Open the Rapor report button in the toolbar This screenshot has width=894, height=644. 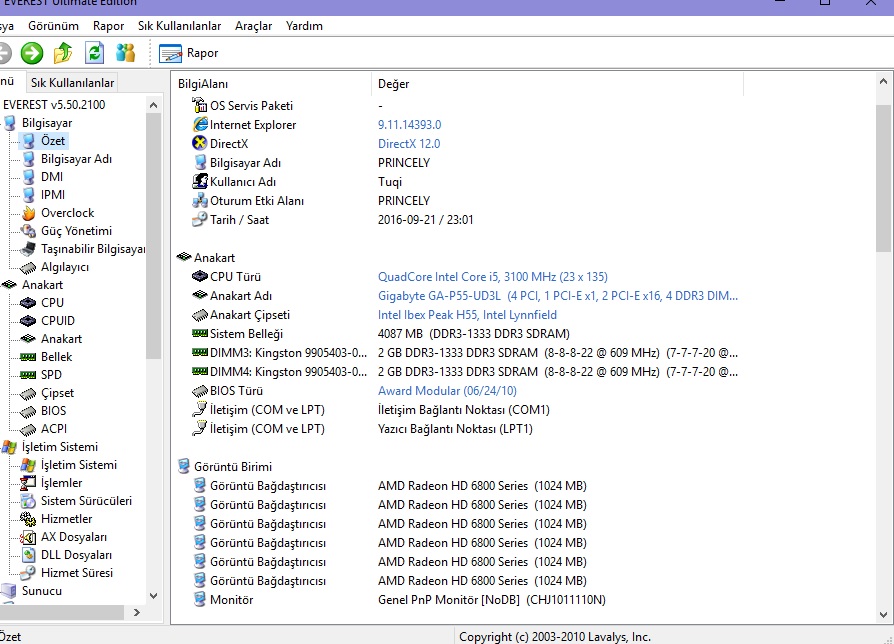[189, 53]
